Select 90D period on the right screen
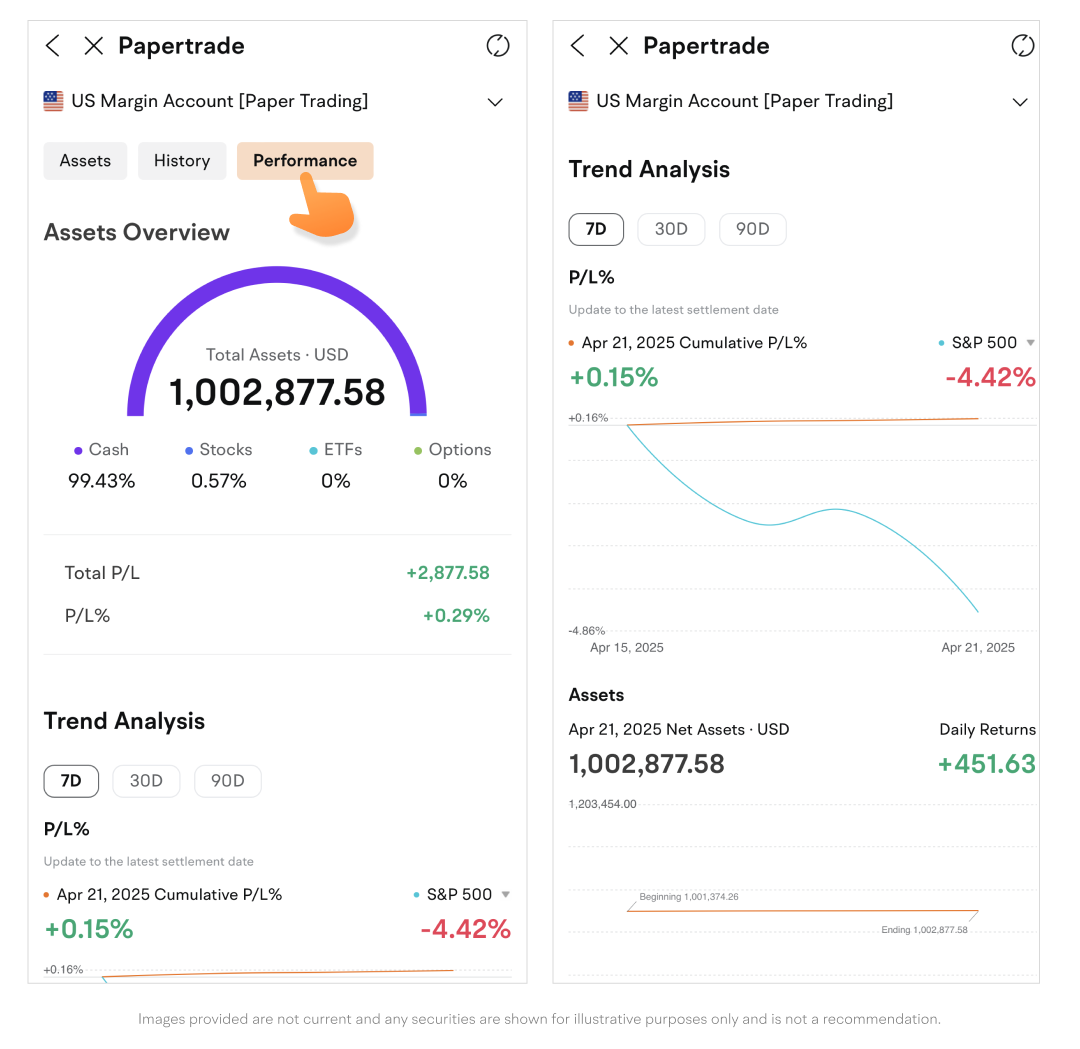Viewport: 1080px width, 1049px height. 752,229
